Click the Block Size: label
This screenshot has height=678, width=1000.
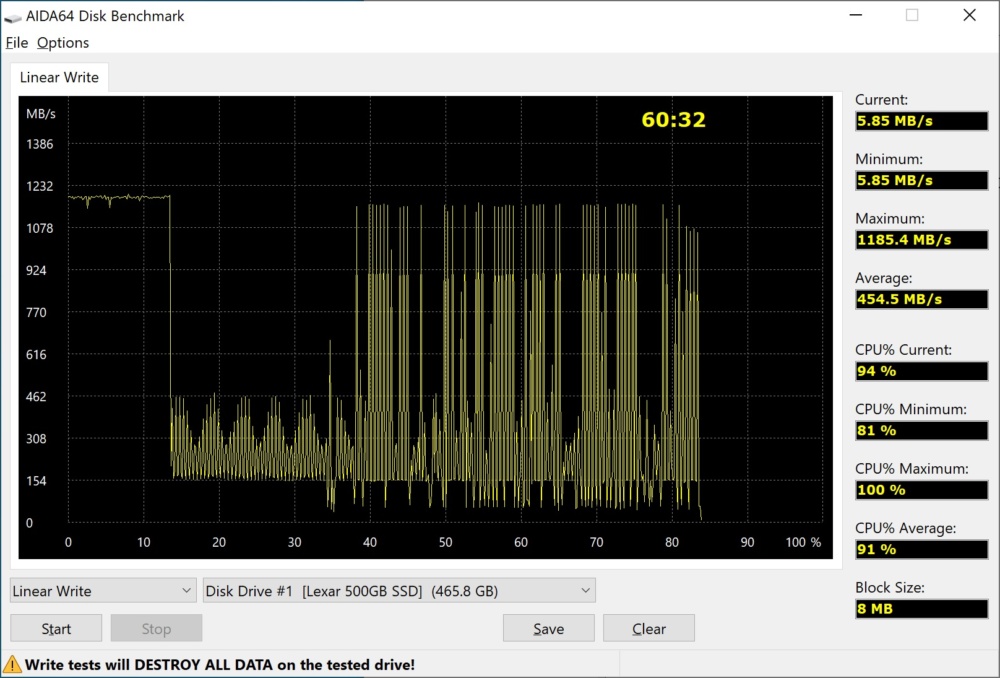[x=890, y=587]
